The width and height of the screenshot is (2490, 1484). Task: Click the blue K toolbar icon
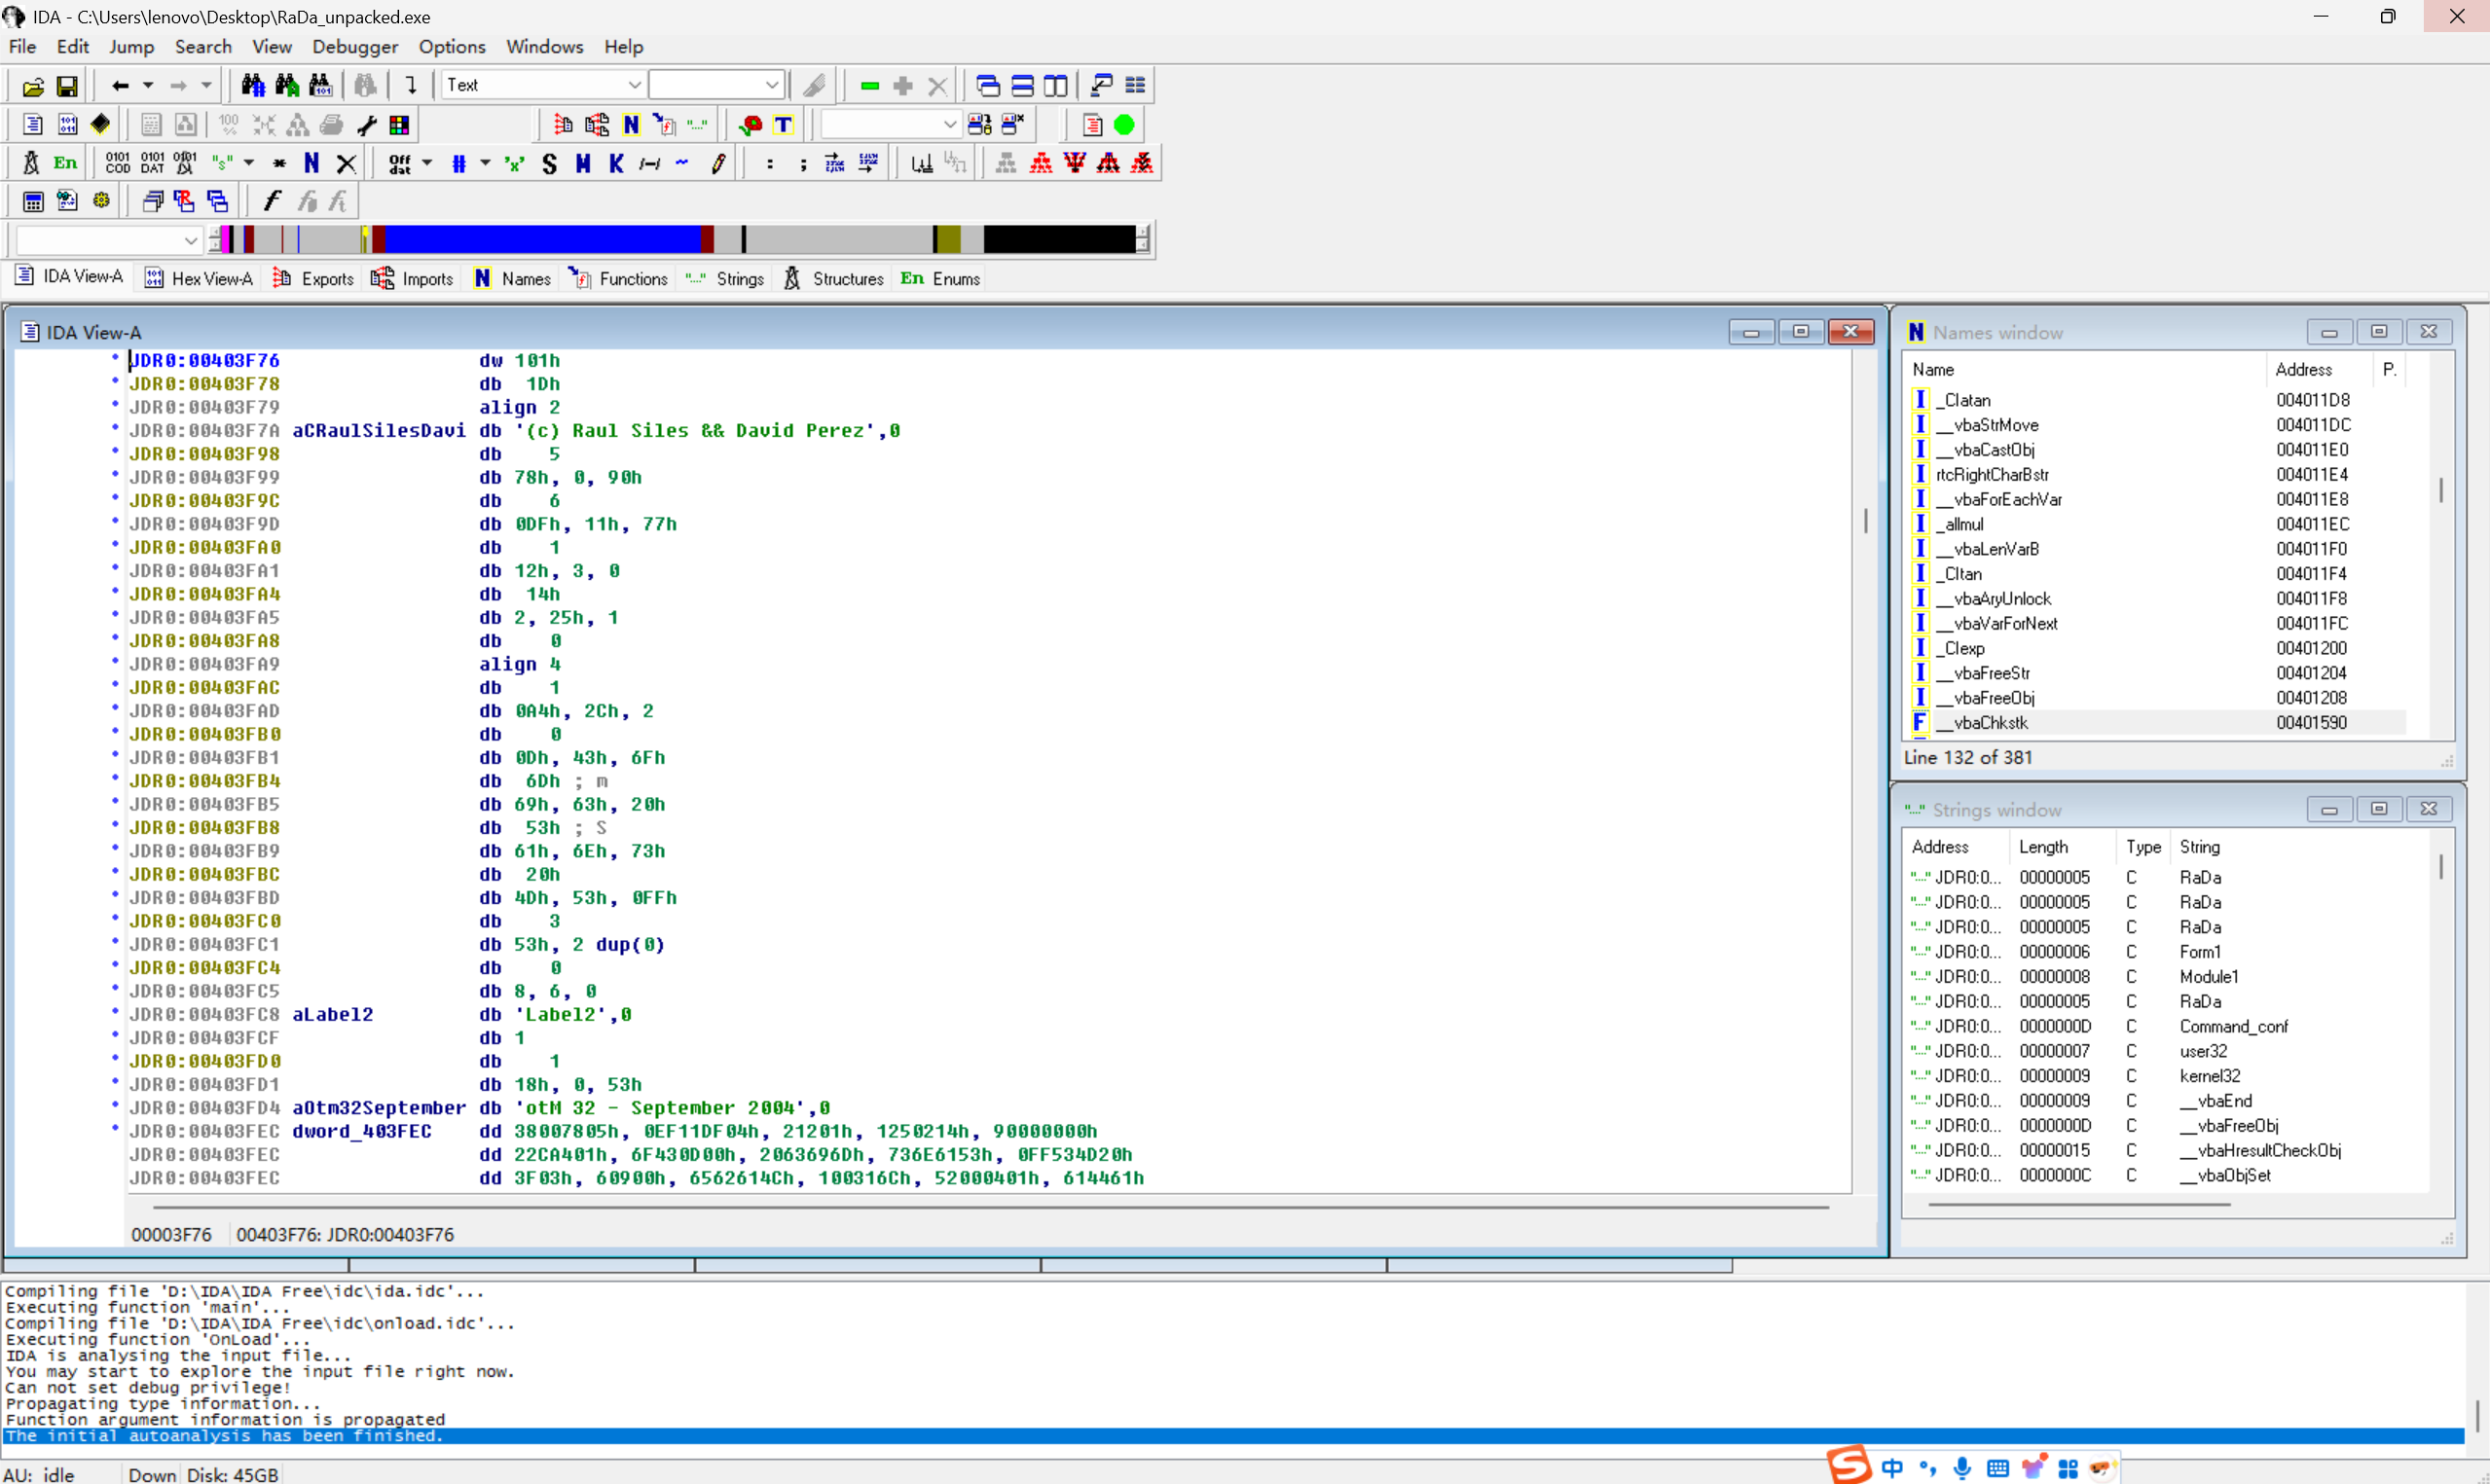click(x=616, y=163)
